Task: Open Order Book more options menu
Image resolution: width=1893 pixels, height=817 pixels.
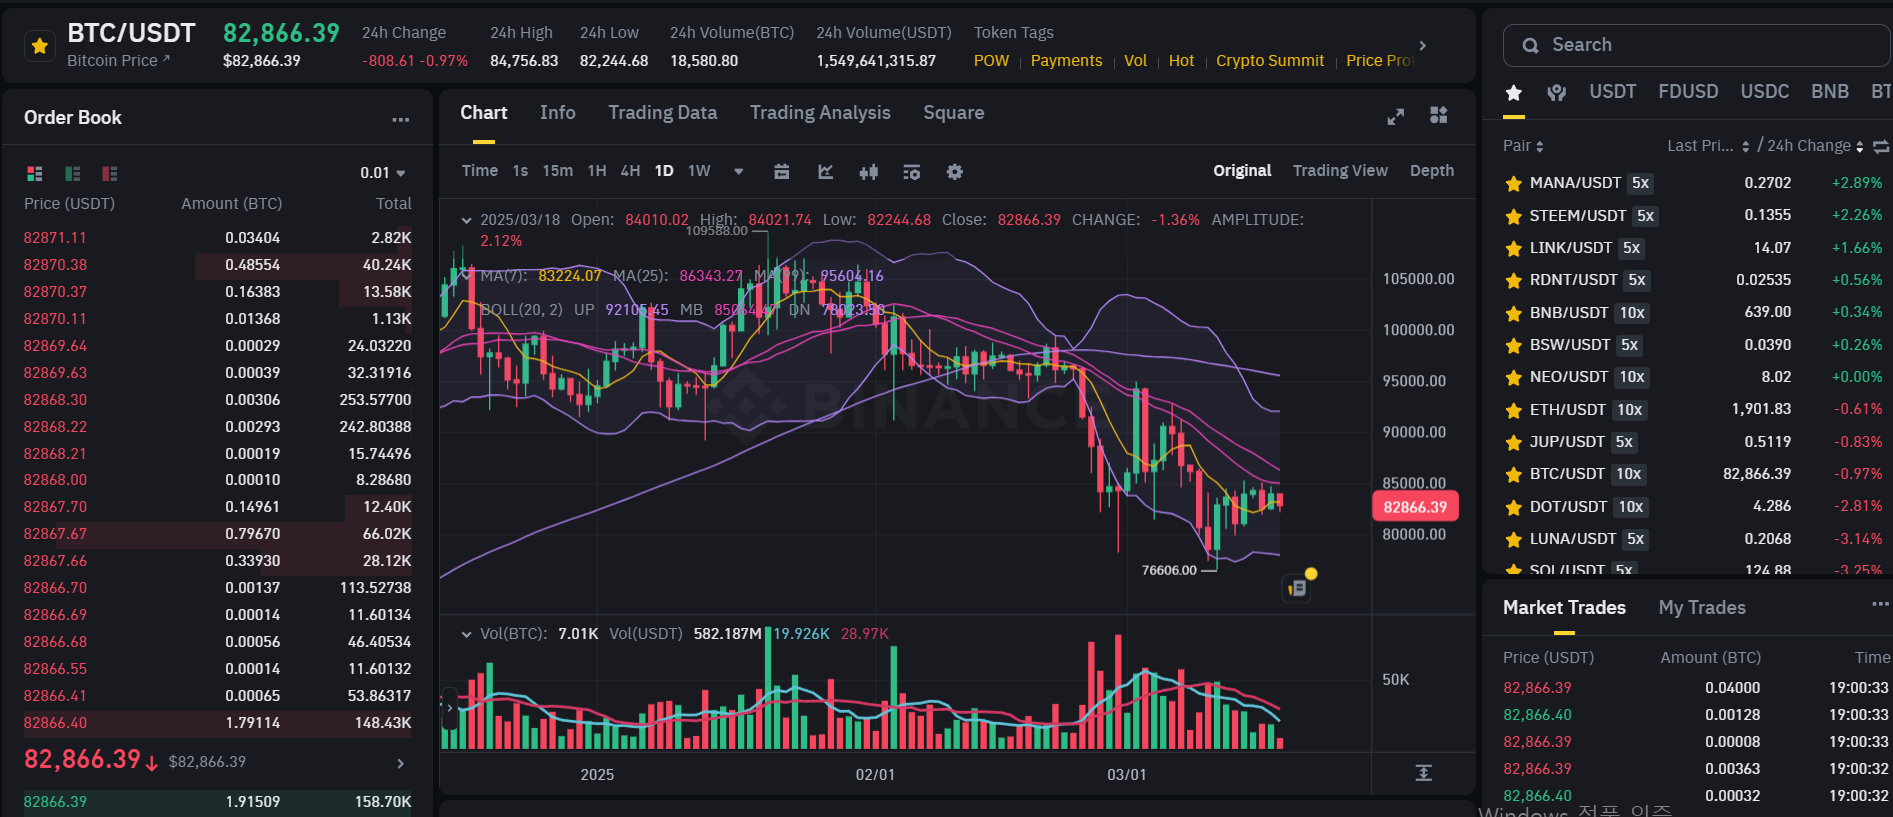Action: [401, 119]
